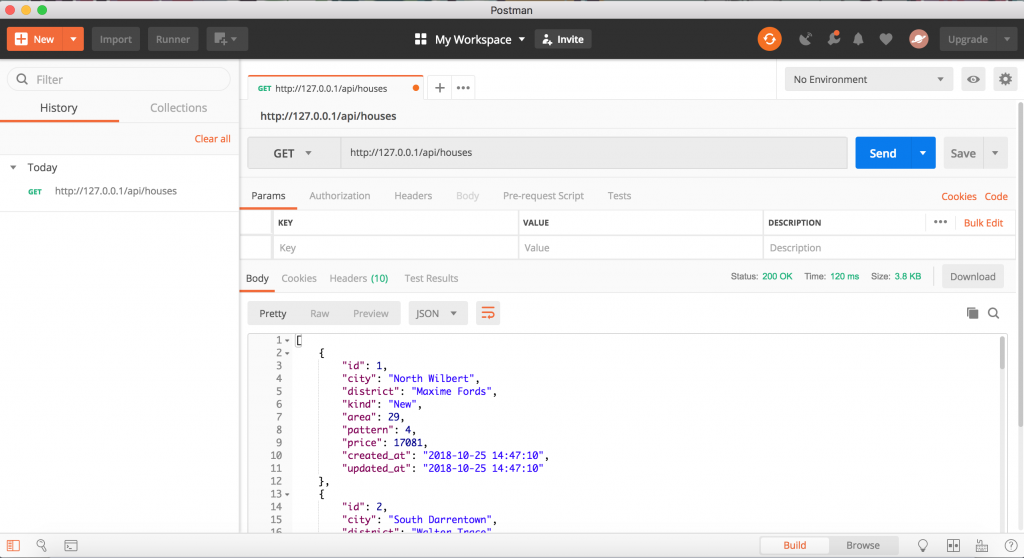Switch to Collections tab
Screen dimensions: 1024x558
coord(178,108)
